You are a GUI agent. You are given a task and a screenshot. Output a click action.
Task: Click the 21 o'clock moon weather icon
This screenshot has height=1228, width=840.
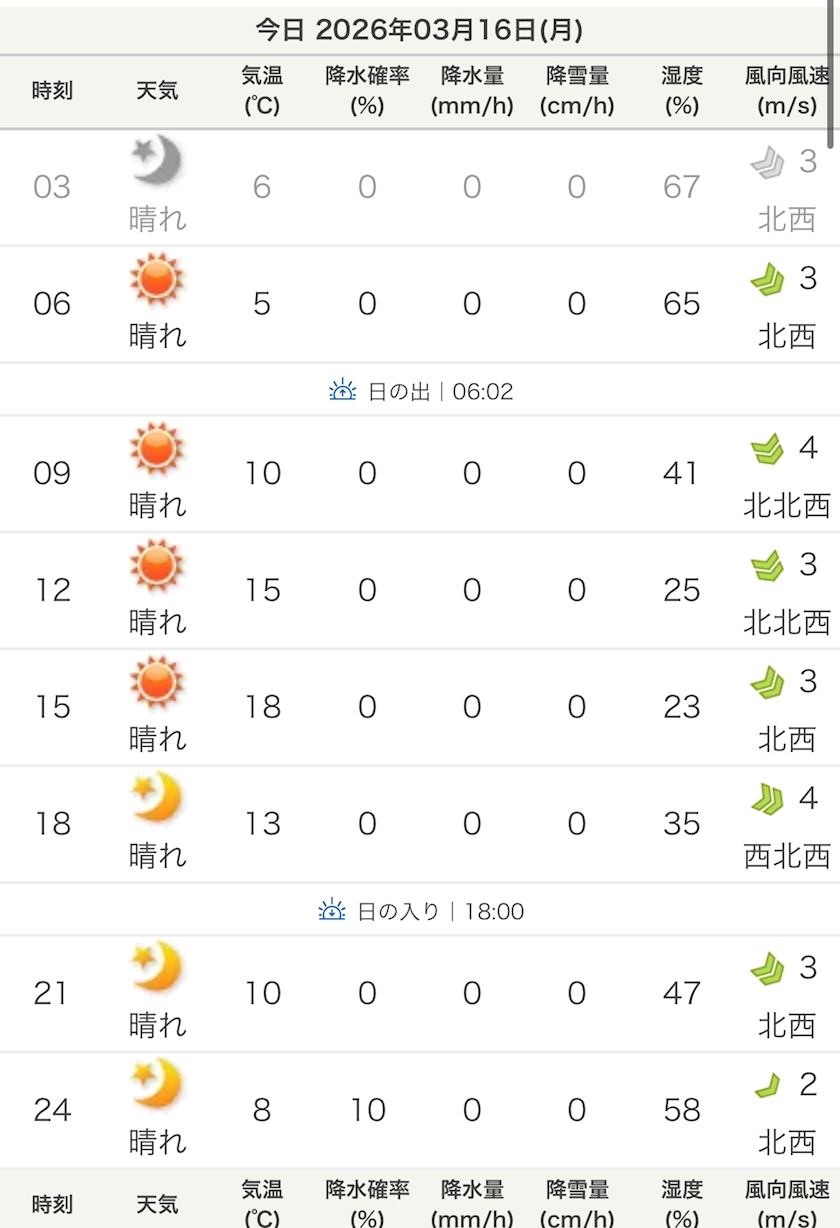click(157, 969)
